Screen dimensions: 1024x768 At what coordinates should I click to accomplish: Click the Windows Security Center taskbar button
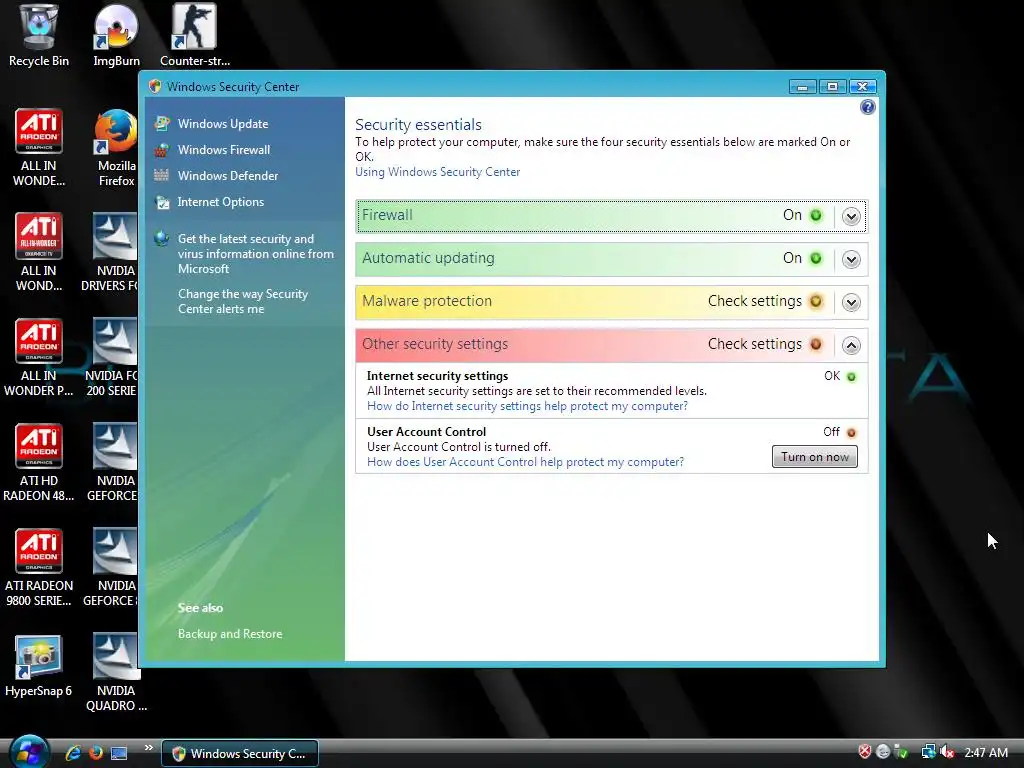[x=240, y=753]
